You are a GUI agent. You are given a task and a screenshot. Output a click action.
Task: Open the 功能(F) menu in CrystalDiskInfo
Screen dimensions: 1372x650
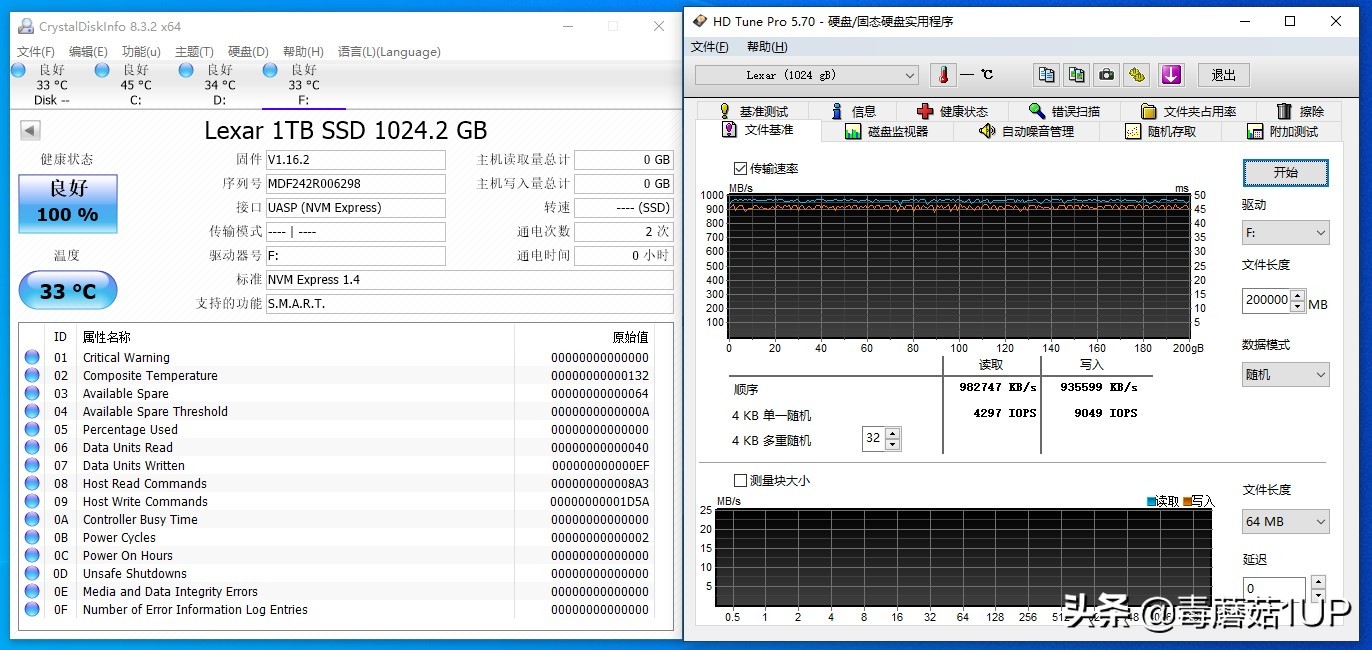[142, 52]
